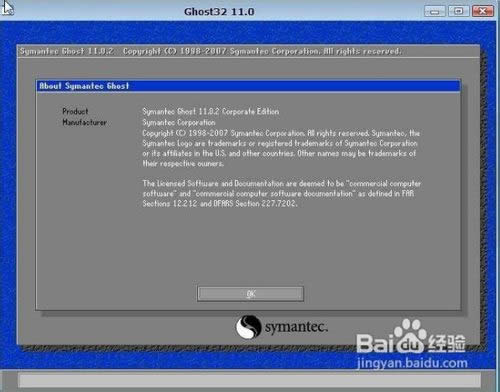Click the 'Product' label

pyautogui.click(x=75, y=111)
